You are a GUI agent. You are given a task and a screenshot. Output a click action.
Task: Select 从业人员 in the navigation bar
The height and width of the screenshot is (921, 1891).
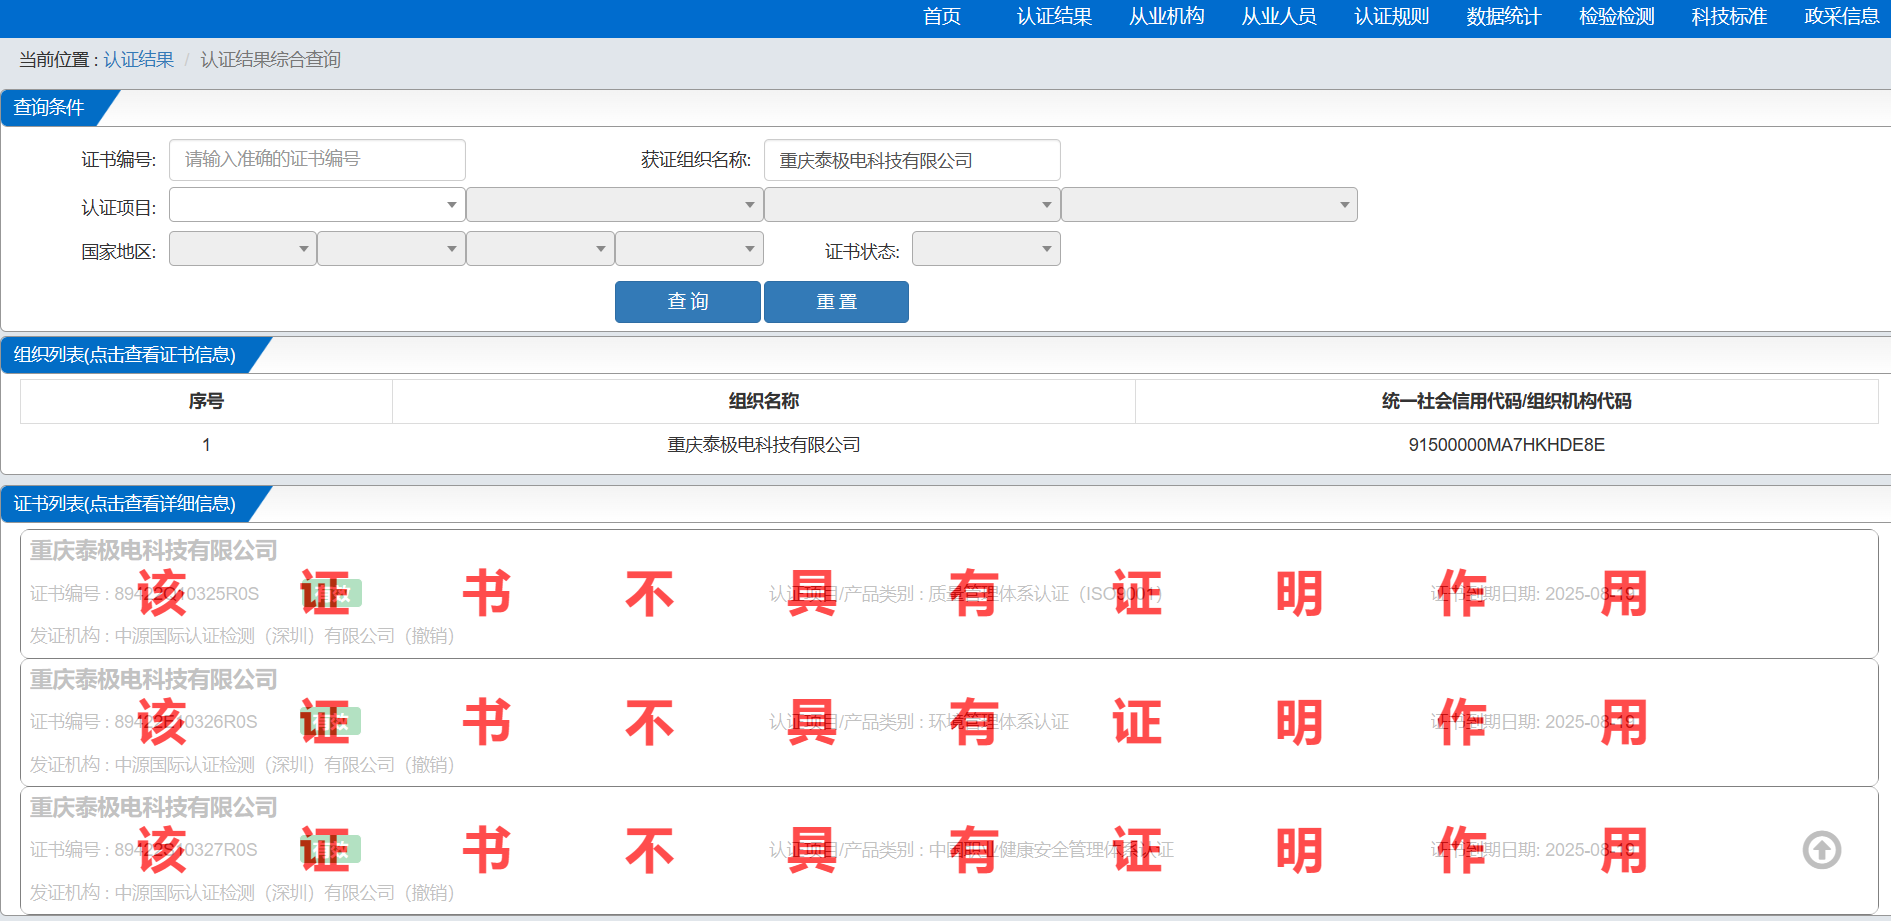point(1279,17)
